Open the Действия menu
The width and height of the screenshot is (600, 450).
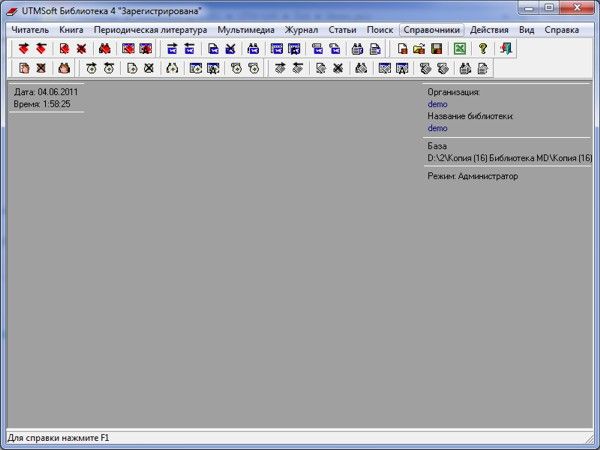tap(489, 30)
